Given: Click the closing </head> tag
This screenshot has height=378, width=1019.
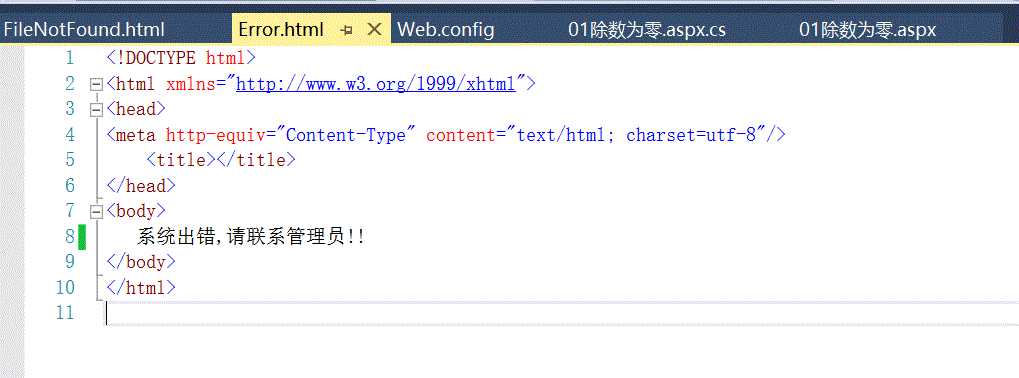Looking at the screenshot, I should pos(141,186).
